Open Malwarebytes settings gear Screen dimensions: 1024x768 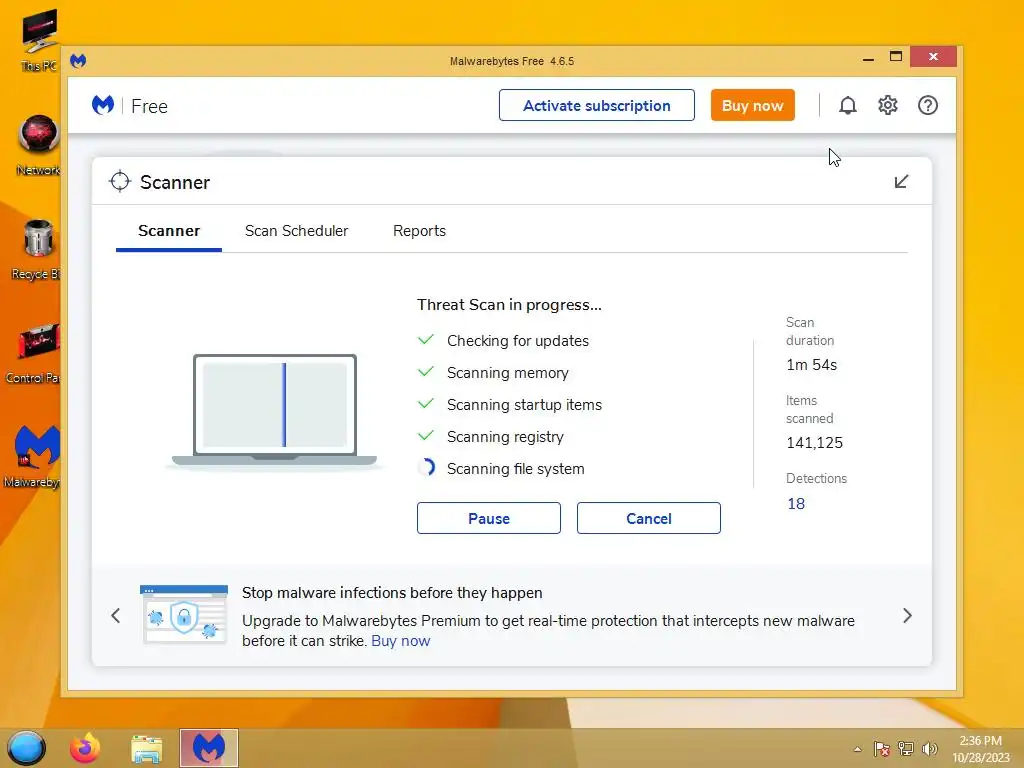888,105
